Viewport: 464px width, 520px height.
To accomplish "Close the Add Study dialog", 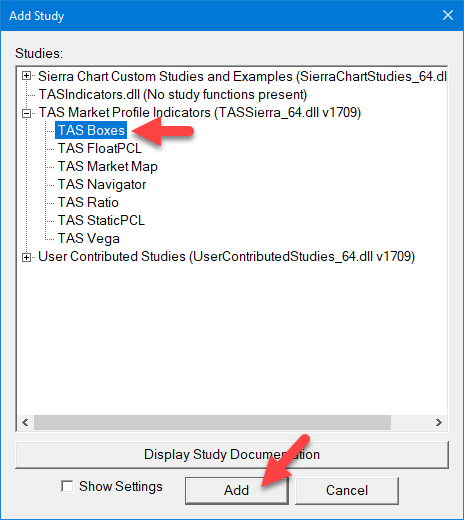I will [448, 15].
